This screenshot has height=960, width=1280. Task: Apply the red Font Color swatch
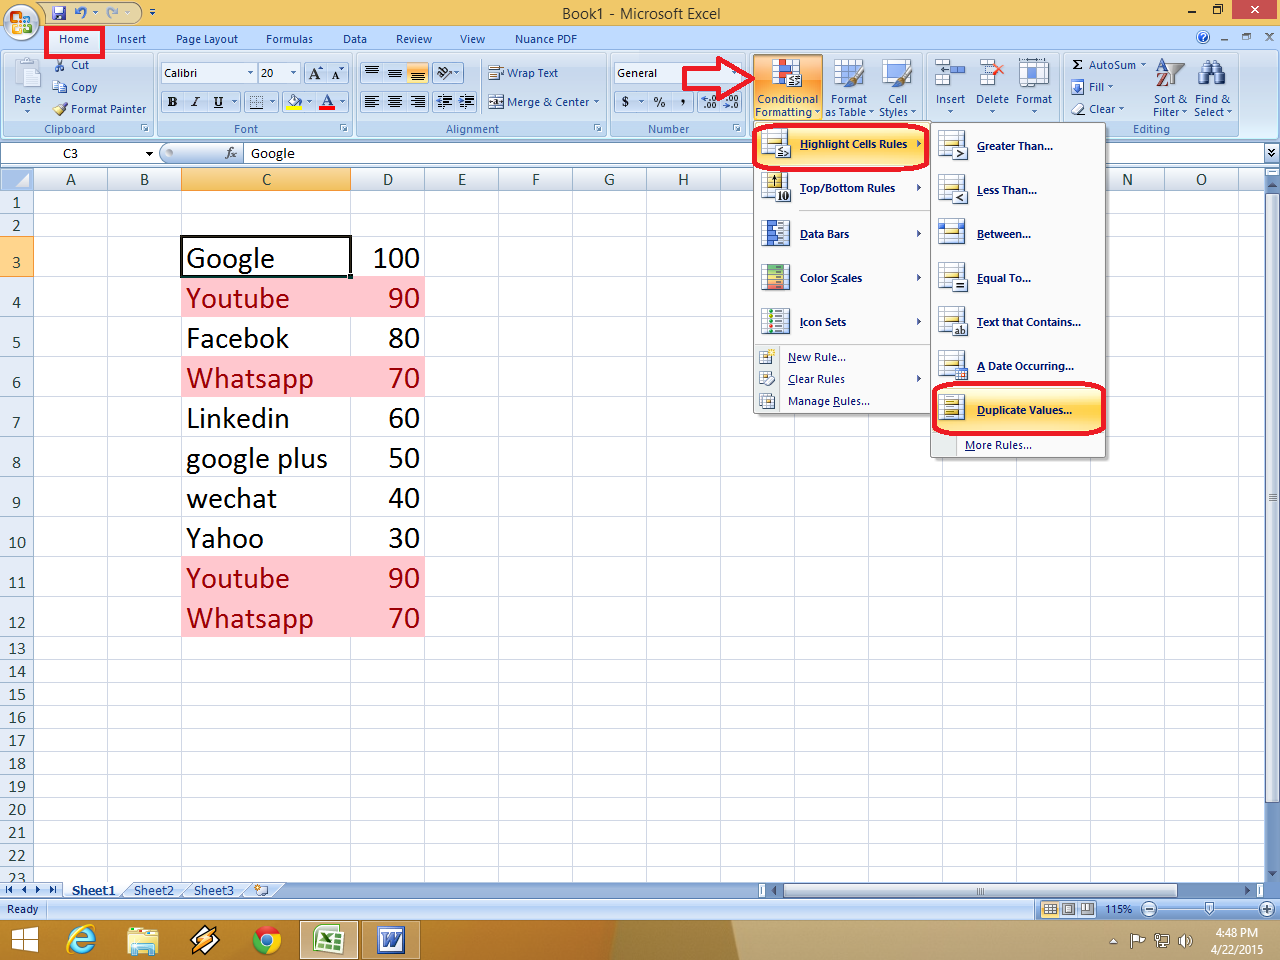tap(327, 102)
